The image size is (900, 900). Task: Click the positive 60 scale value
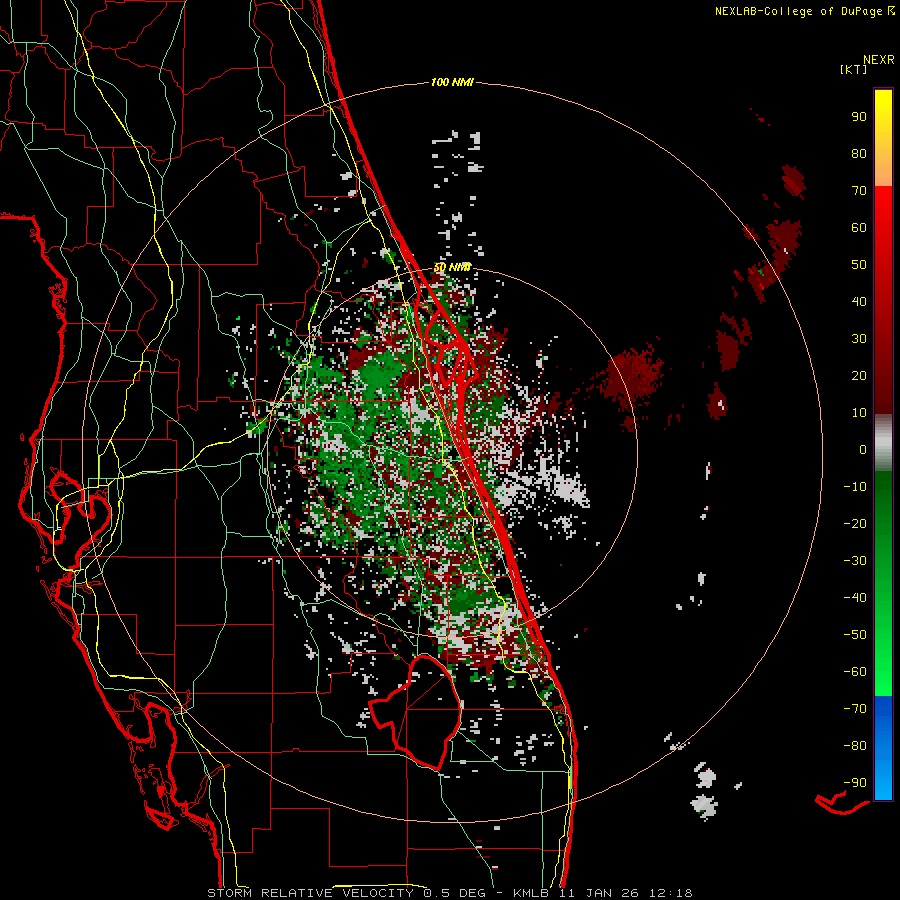pyautogui.click(x=859, y=227)
